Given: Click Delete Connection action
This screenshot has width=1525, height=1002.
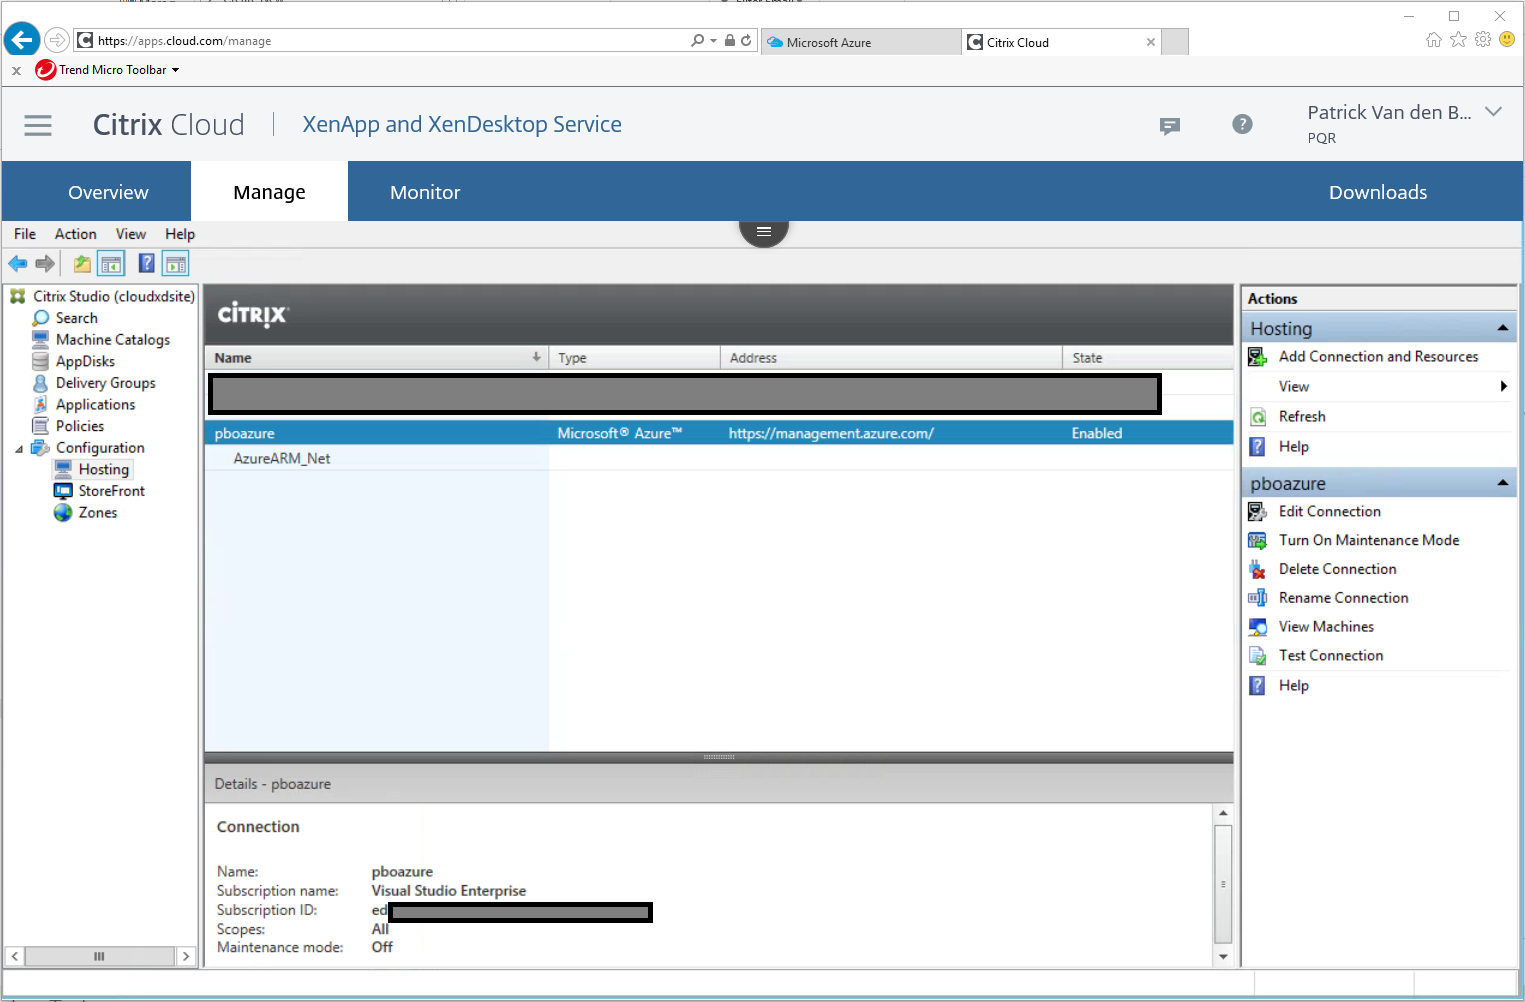Looking at the screenshot, I should click(x=1337, y=569).
